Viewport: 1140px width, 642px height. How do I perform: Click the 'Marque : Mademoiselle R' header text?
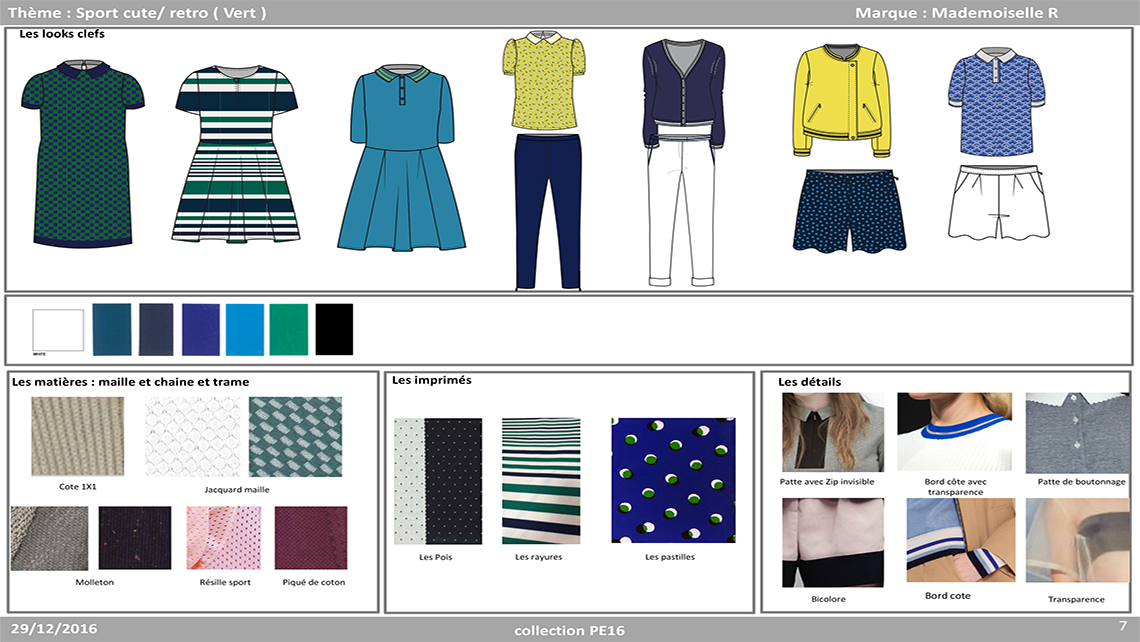click(956, 12)
